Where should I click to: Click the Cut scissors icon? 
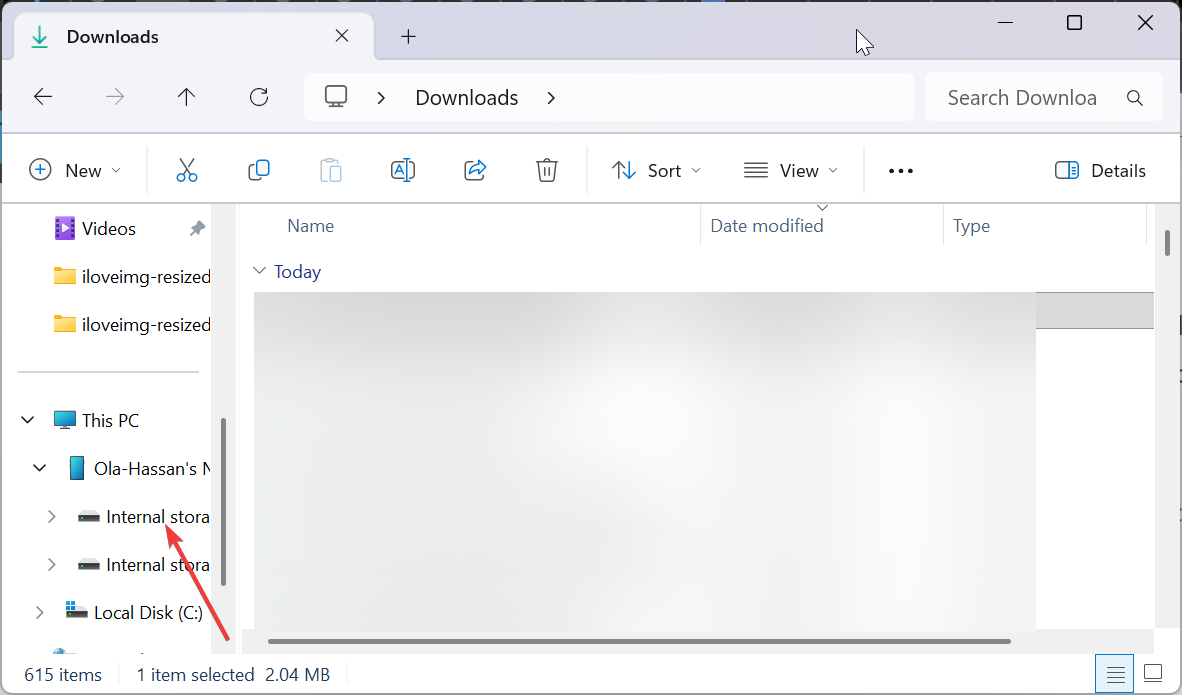pyautogui.click(x=187, y=170)
